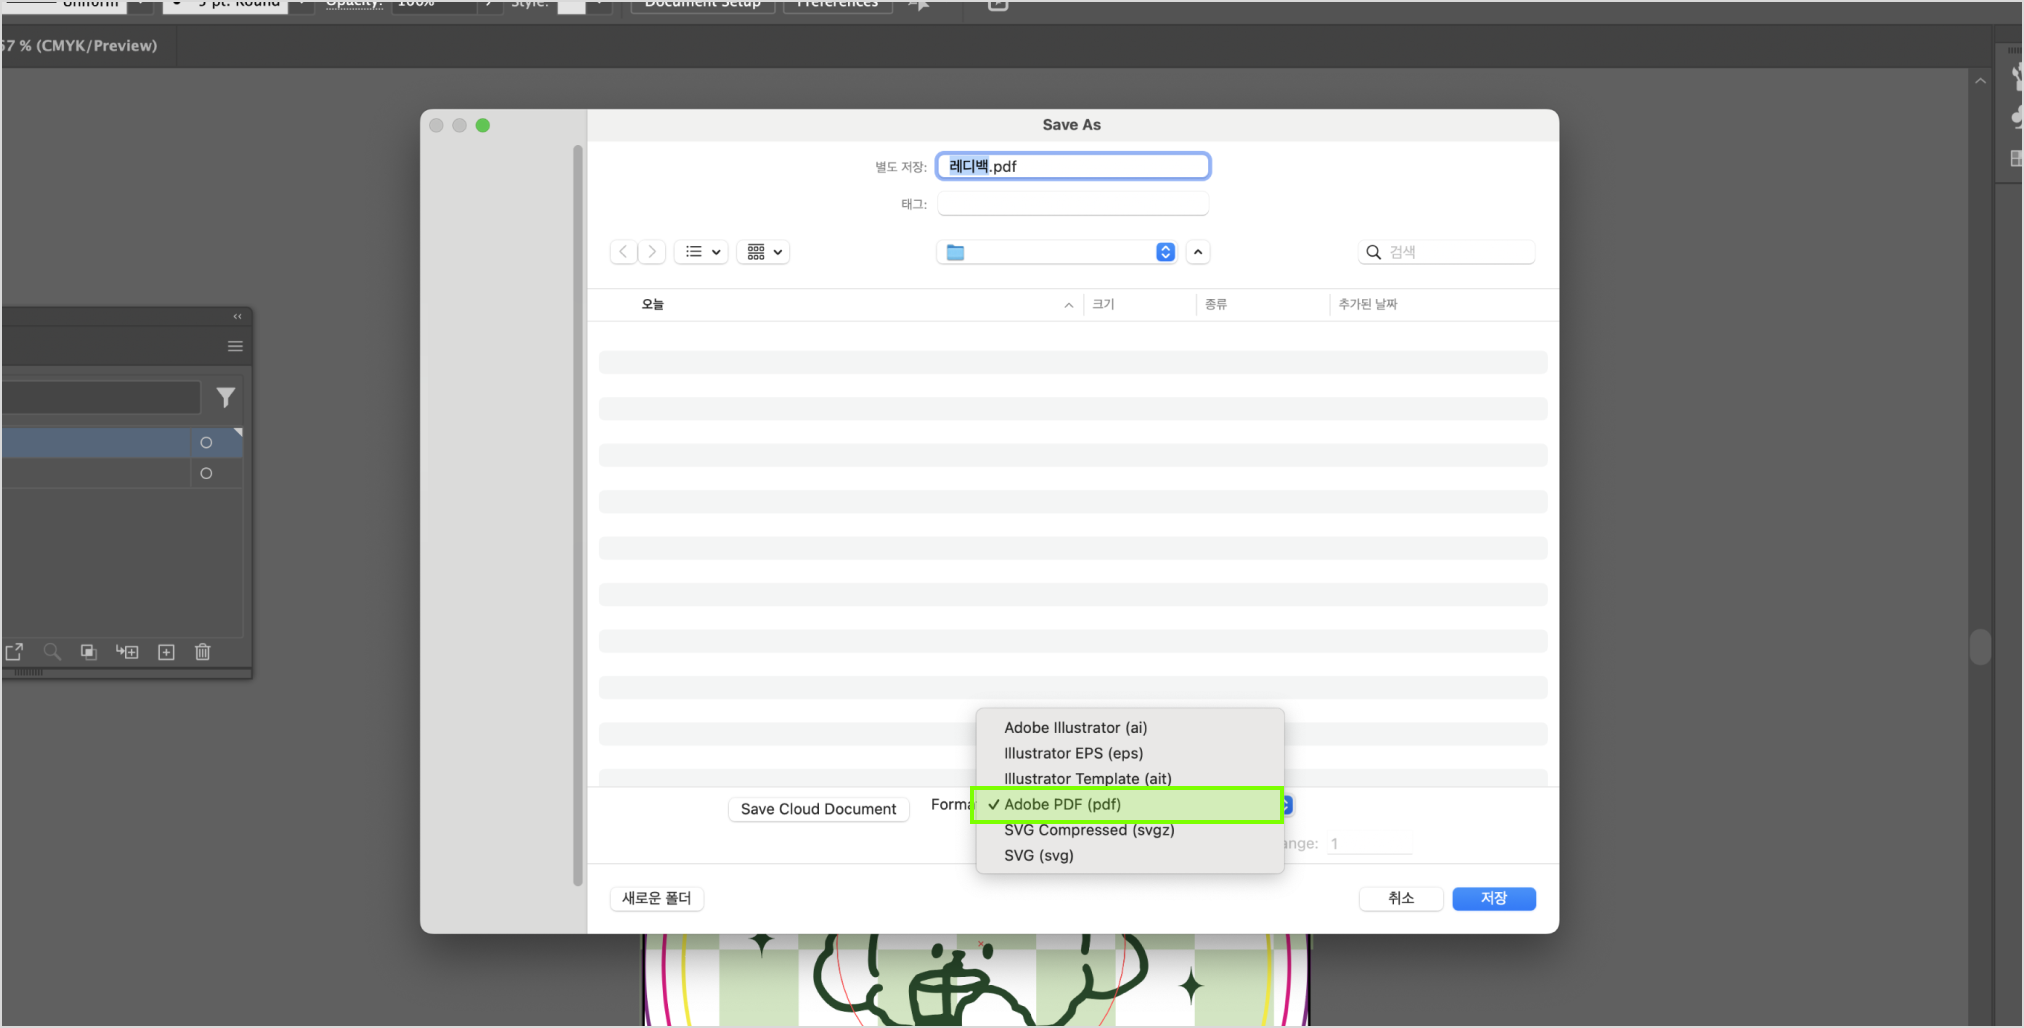Click the Create New Layer plus icon
Image resolution: width=2024 pixels, height=1028 pixels.
[166, 652]
